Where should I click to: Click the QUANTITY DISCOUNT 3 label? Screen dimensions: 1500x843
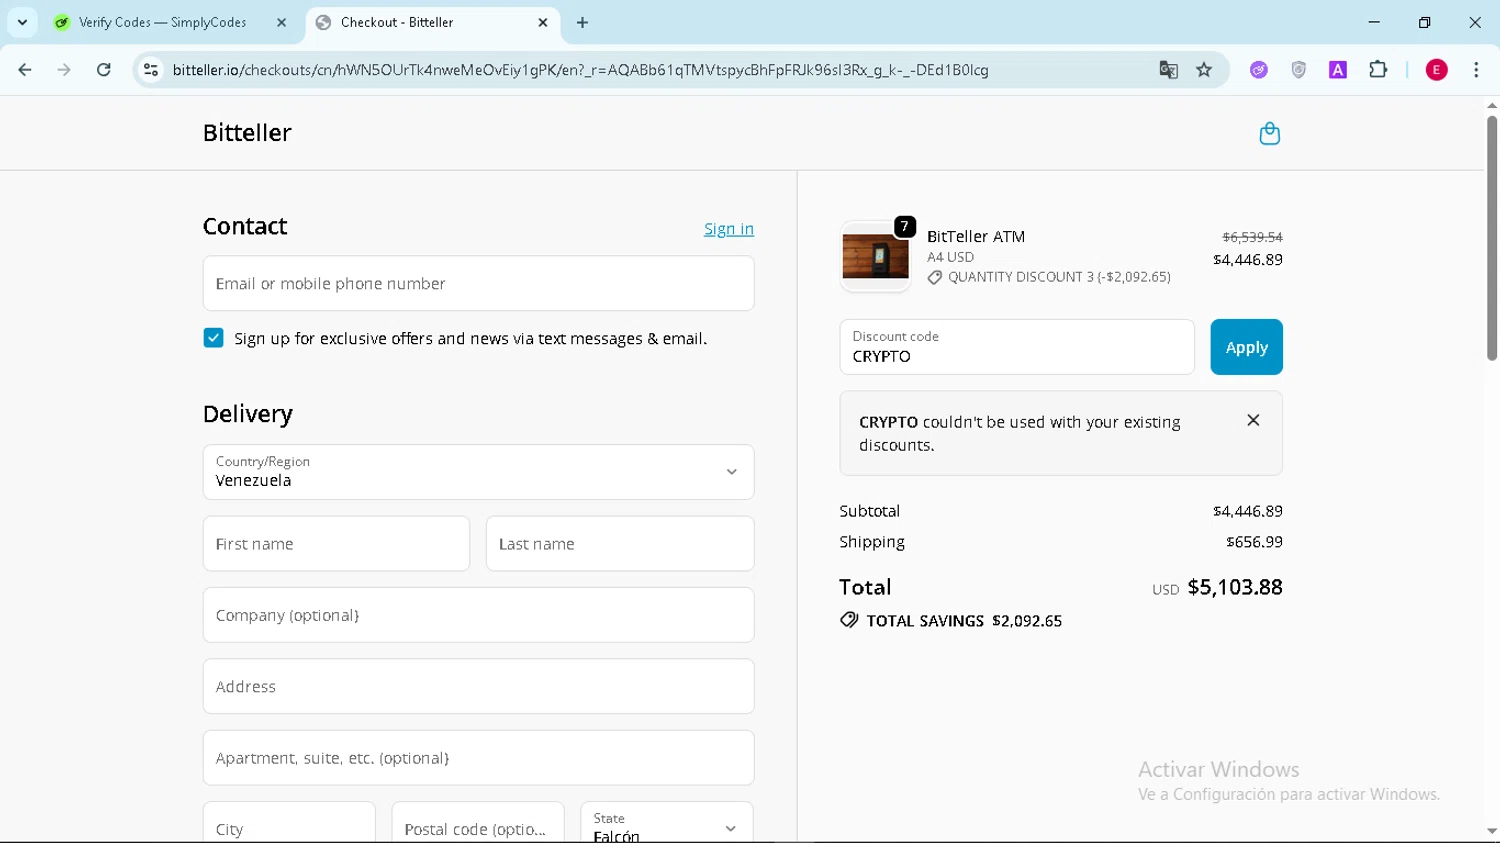point(1059,277)
